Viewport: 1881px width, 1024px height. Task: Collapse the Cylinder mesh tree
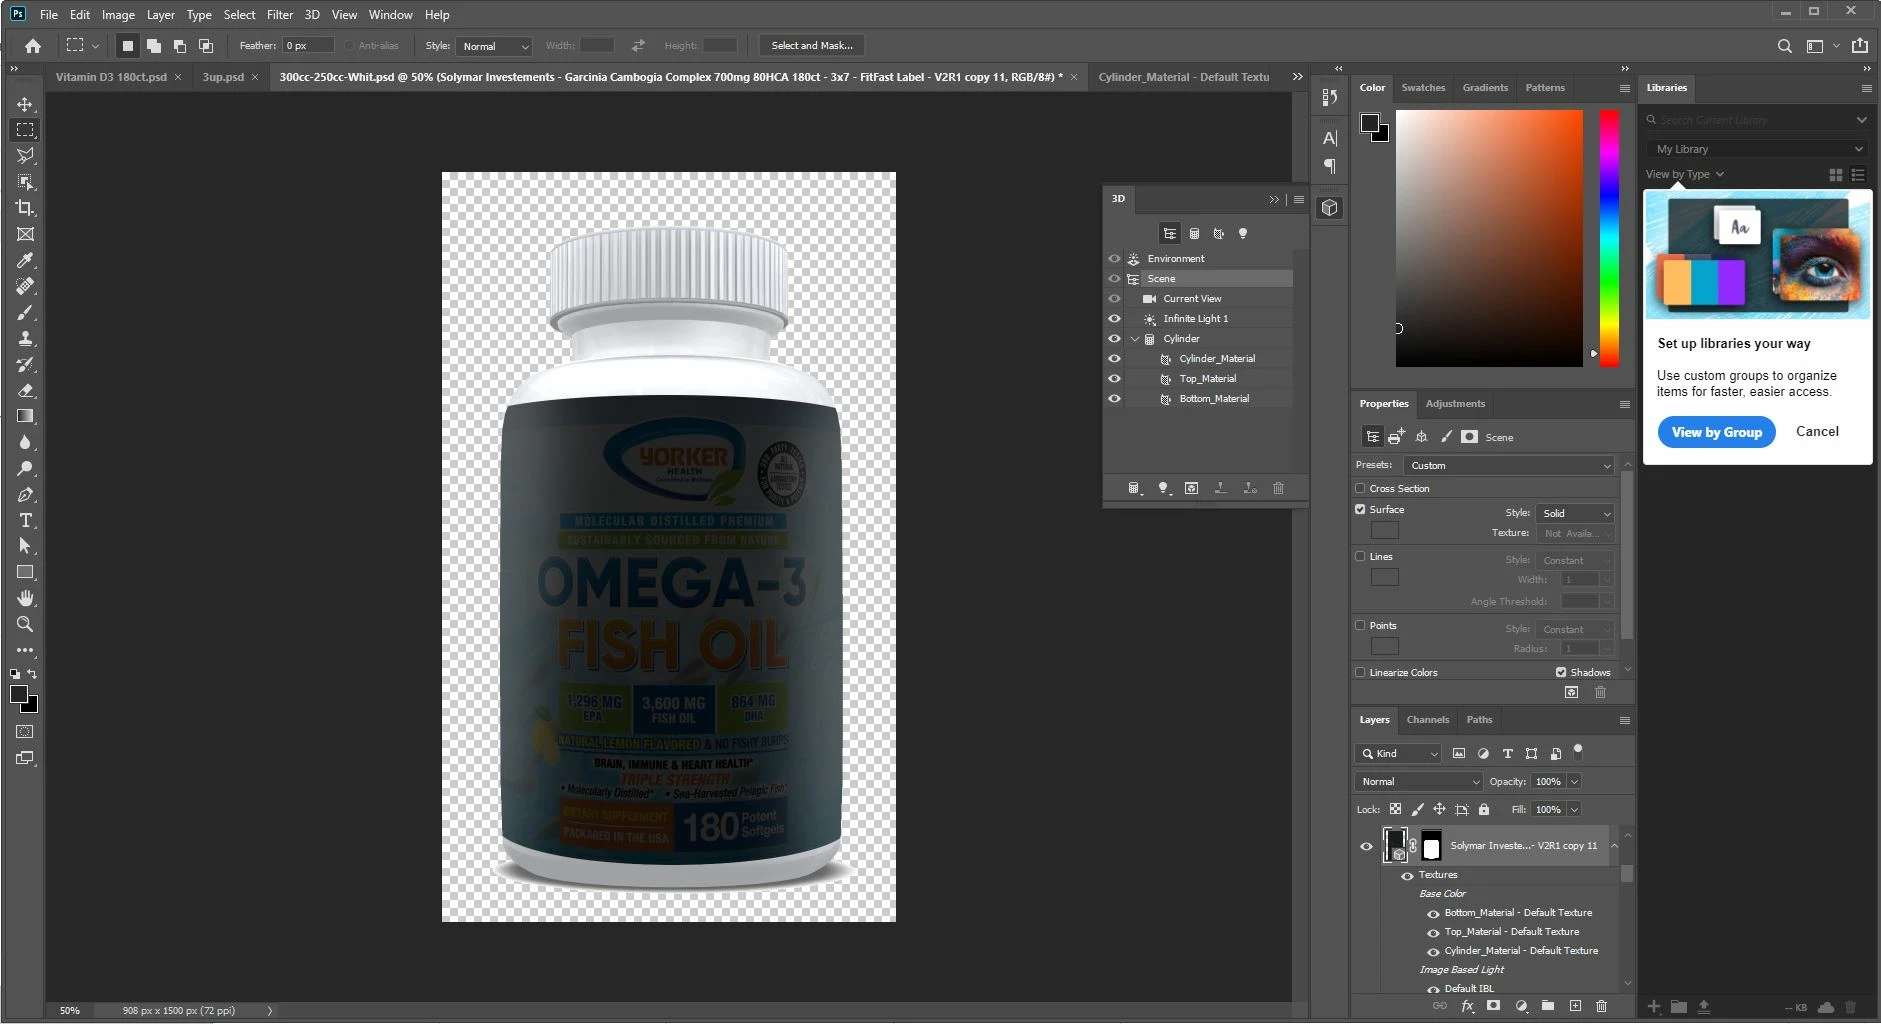1135,339
